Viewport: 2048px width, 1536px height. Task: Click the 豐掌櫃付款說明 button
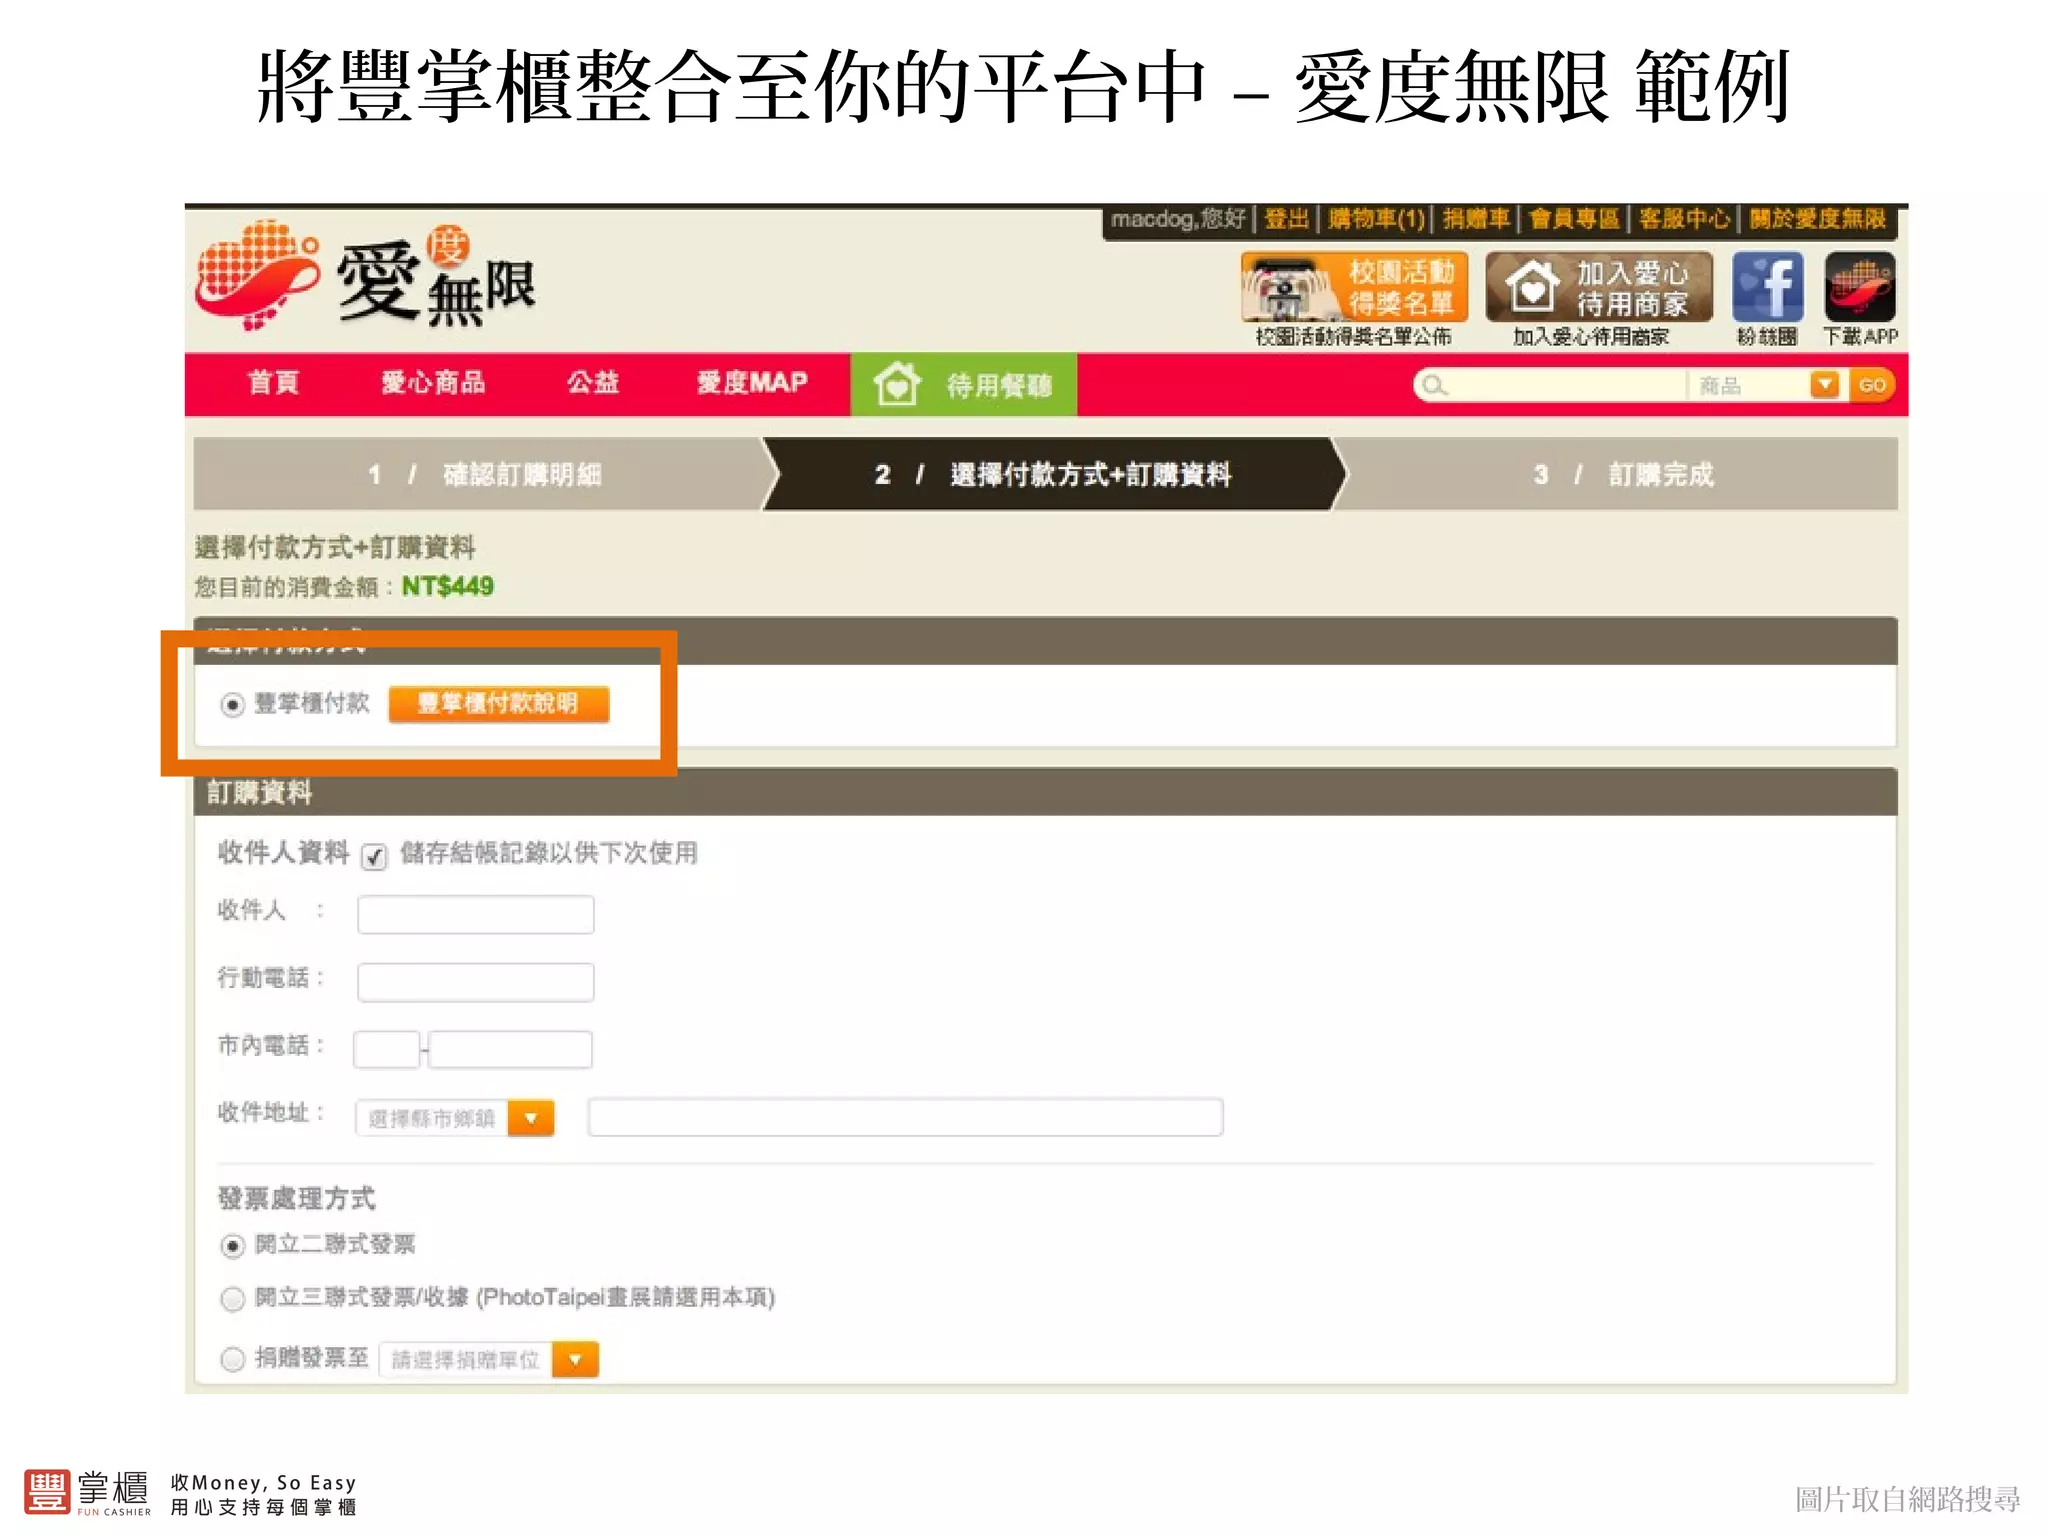[x=498, y=703]
